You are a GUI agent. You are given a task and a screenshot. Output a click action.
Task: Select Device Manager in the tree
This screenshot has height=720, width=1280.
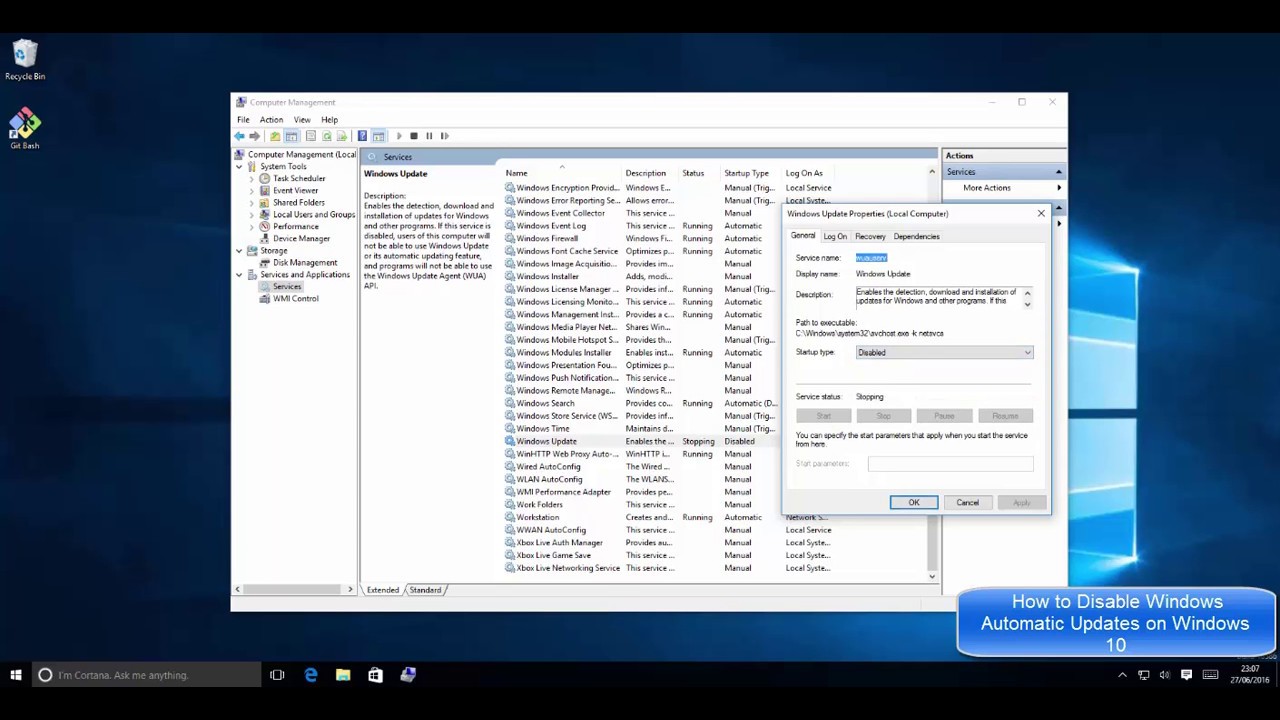[301, 238]
